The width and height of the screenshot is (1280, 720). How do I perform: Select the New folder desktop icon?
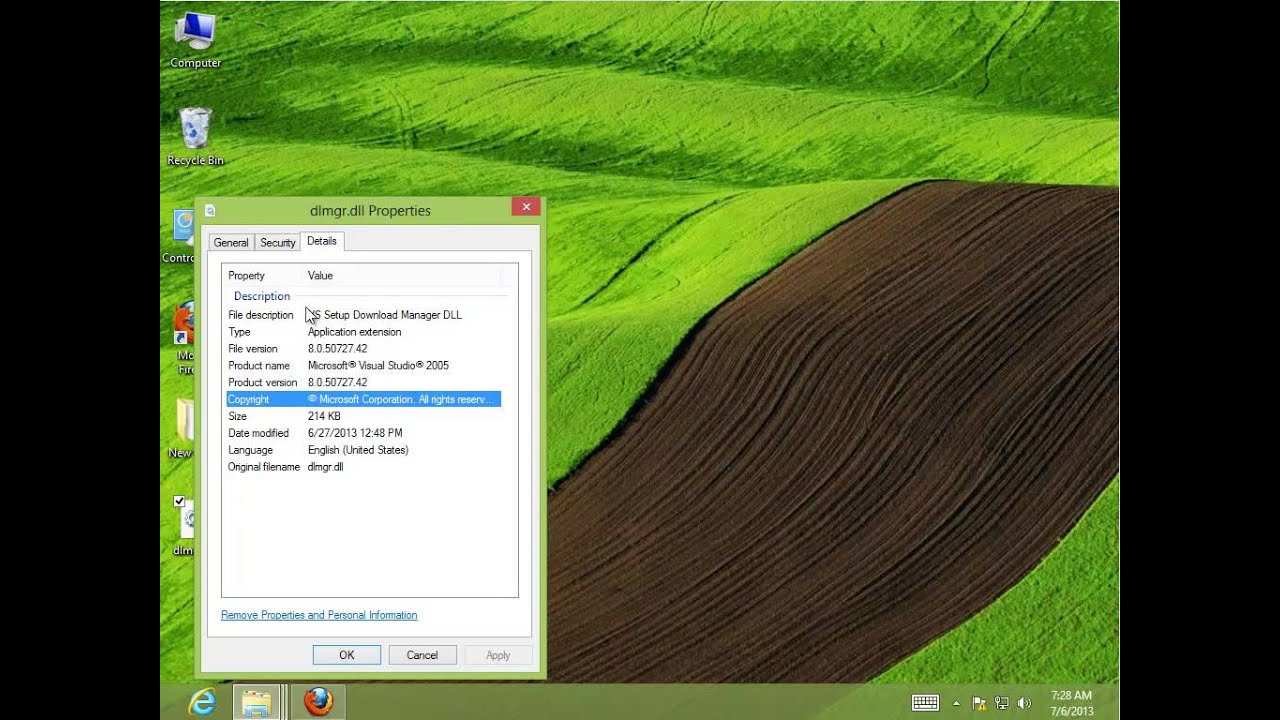tap(183, 428)
